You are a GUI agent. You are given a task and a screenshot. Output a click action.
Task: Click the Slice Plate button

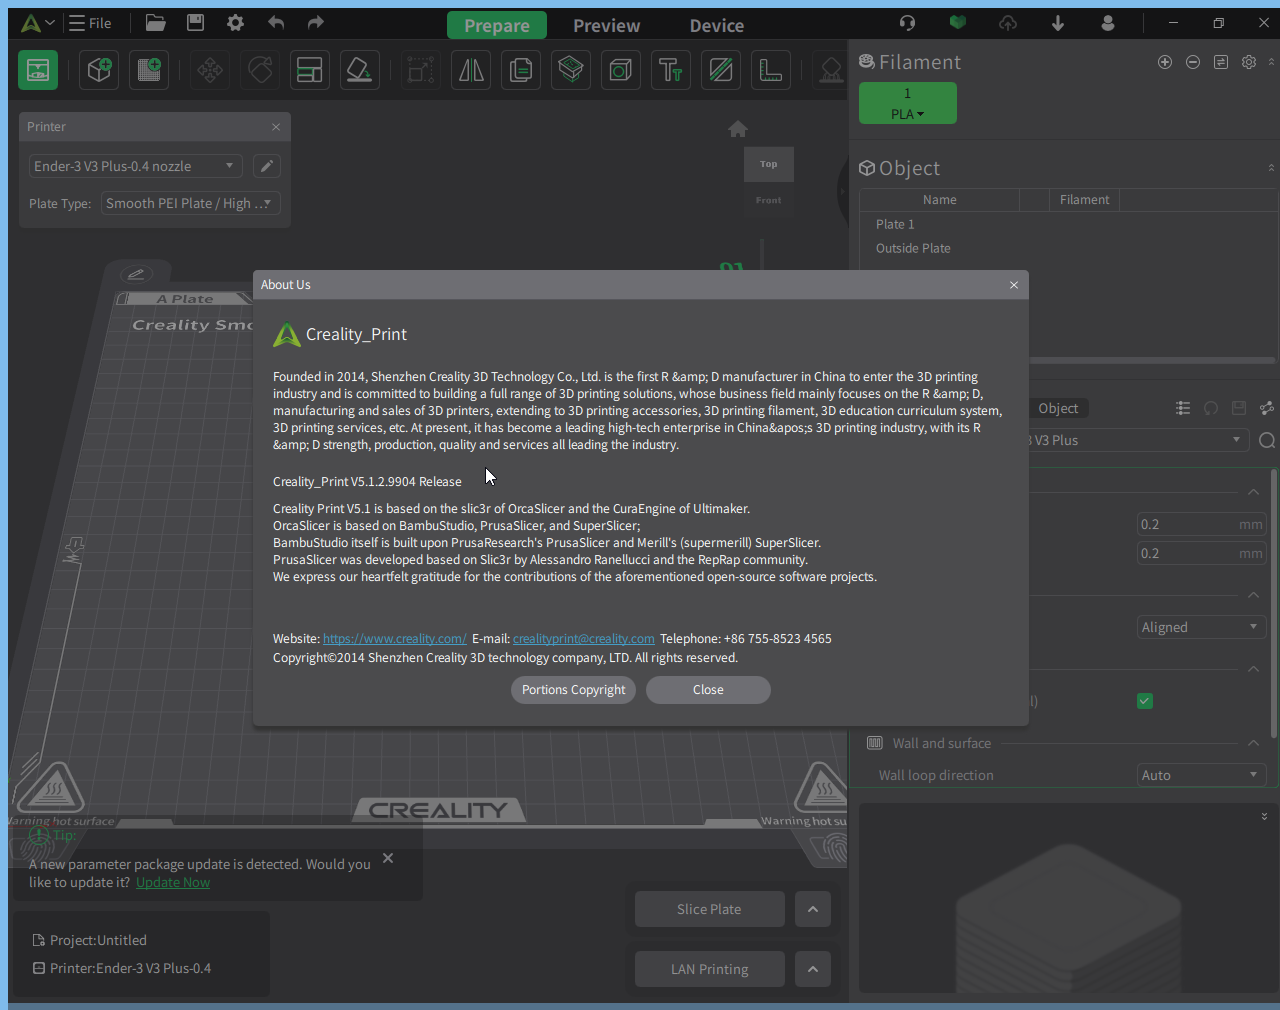(x=709, y=909)
